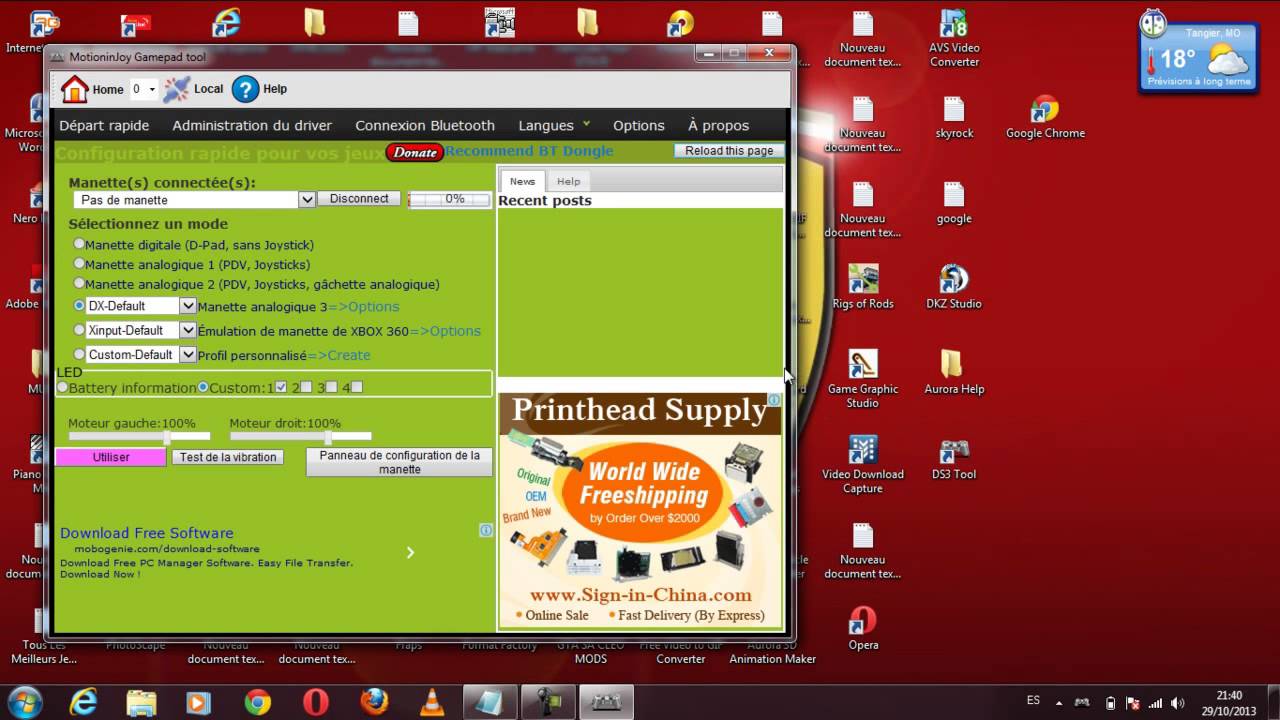Viewport: 1280px width, 720px height.
Task: Click the ad info icon on Printhead Supply banner
Action: [x=774, y=399]
